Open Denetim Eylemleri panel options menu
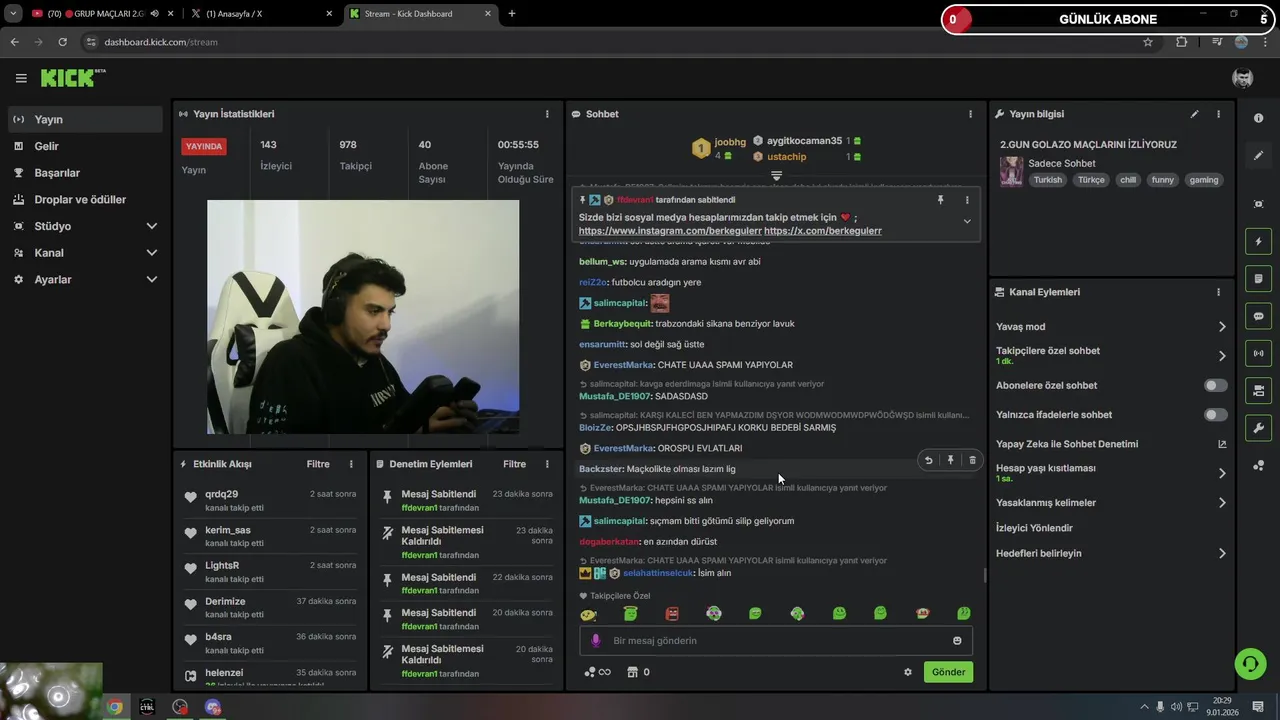Screen dimensions: 1280x720 pyautogui.click(x=547, y=464)
